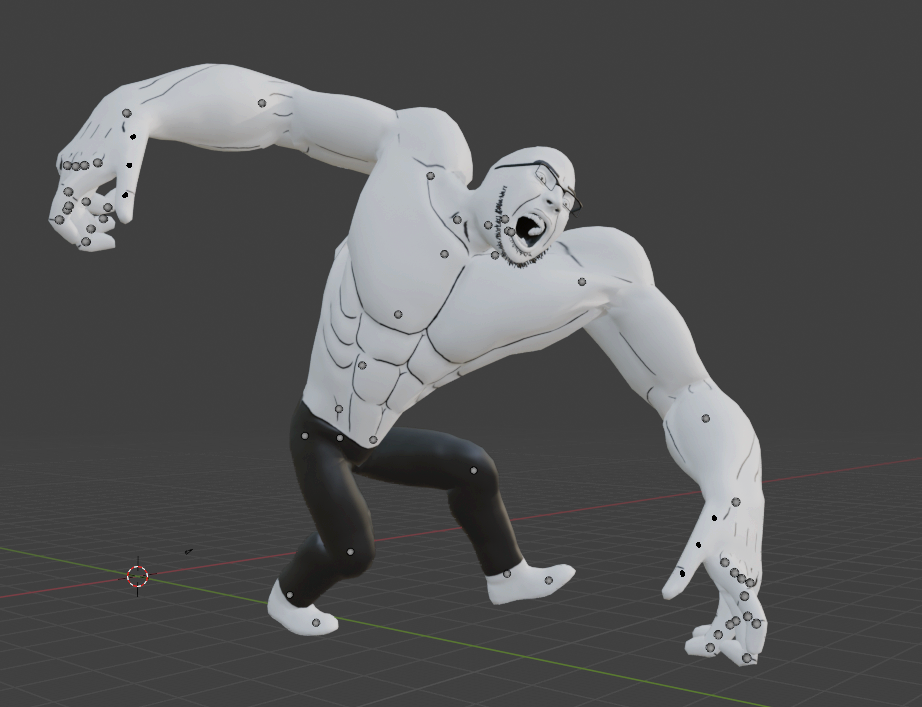Click the wrist bone point of the lowered hand
Image resolution: width=922 pixels, height=707 pixels.
(x=736, y=502)
